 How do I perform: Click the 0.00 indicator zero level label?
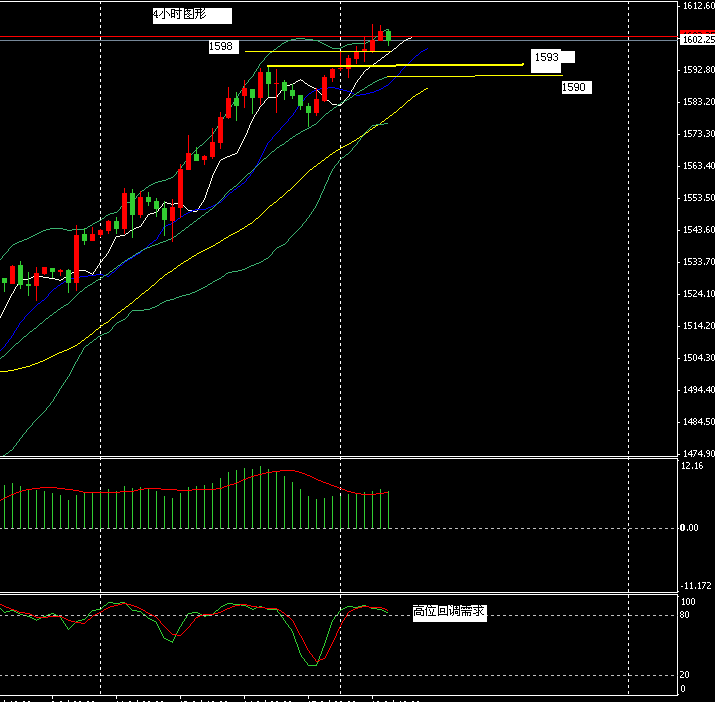[x=688, y=527]
